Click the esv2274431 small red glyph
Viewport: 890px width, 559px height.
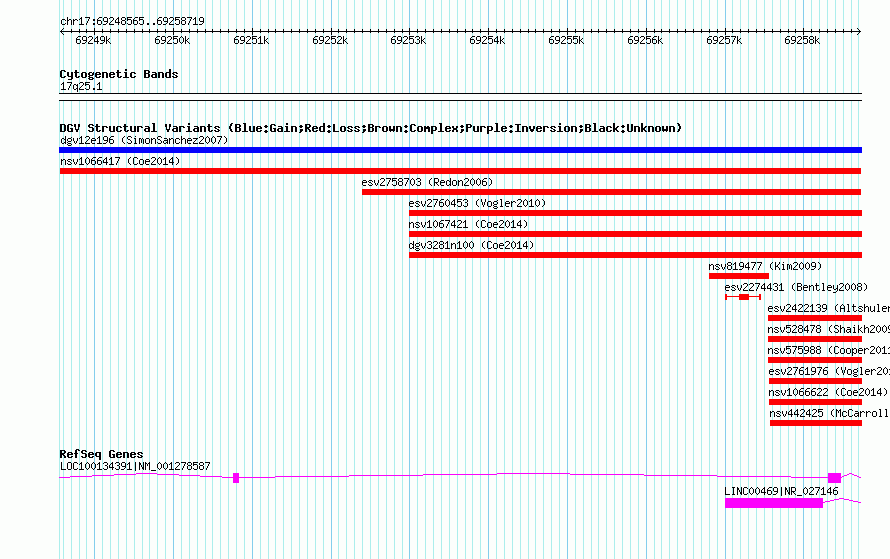click(x=743, y=297)
